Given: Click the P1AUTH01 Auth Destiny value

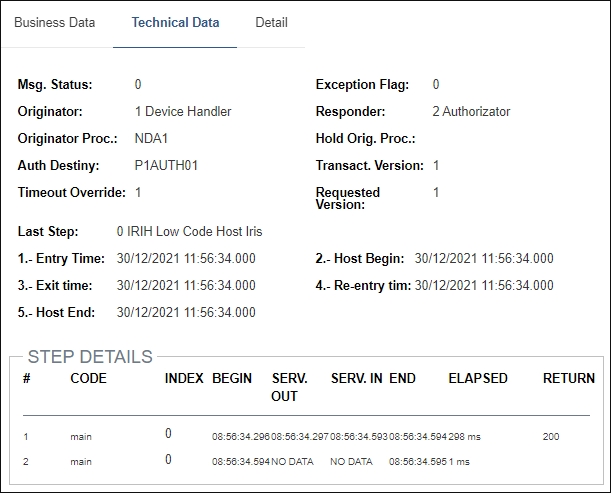Looking at the screenshot, I should pyautogui.click(x=166, y=165).
